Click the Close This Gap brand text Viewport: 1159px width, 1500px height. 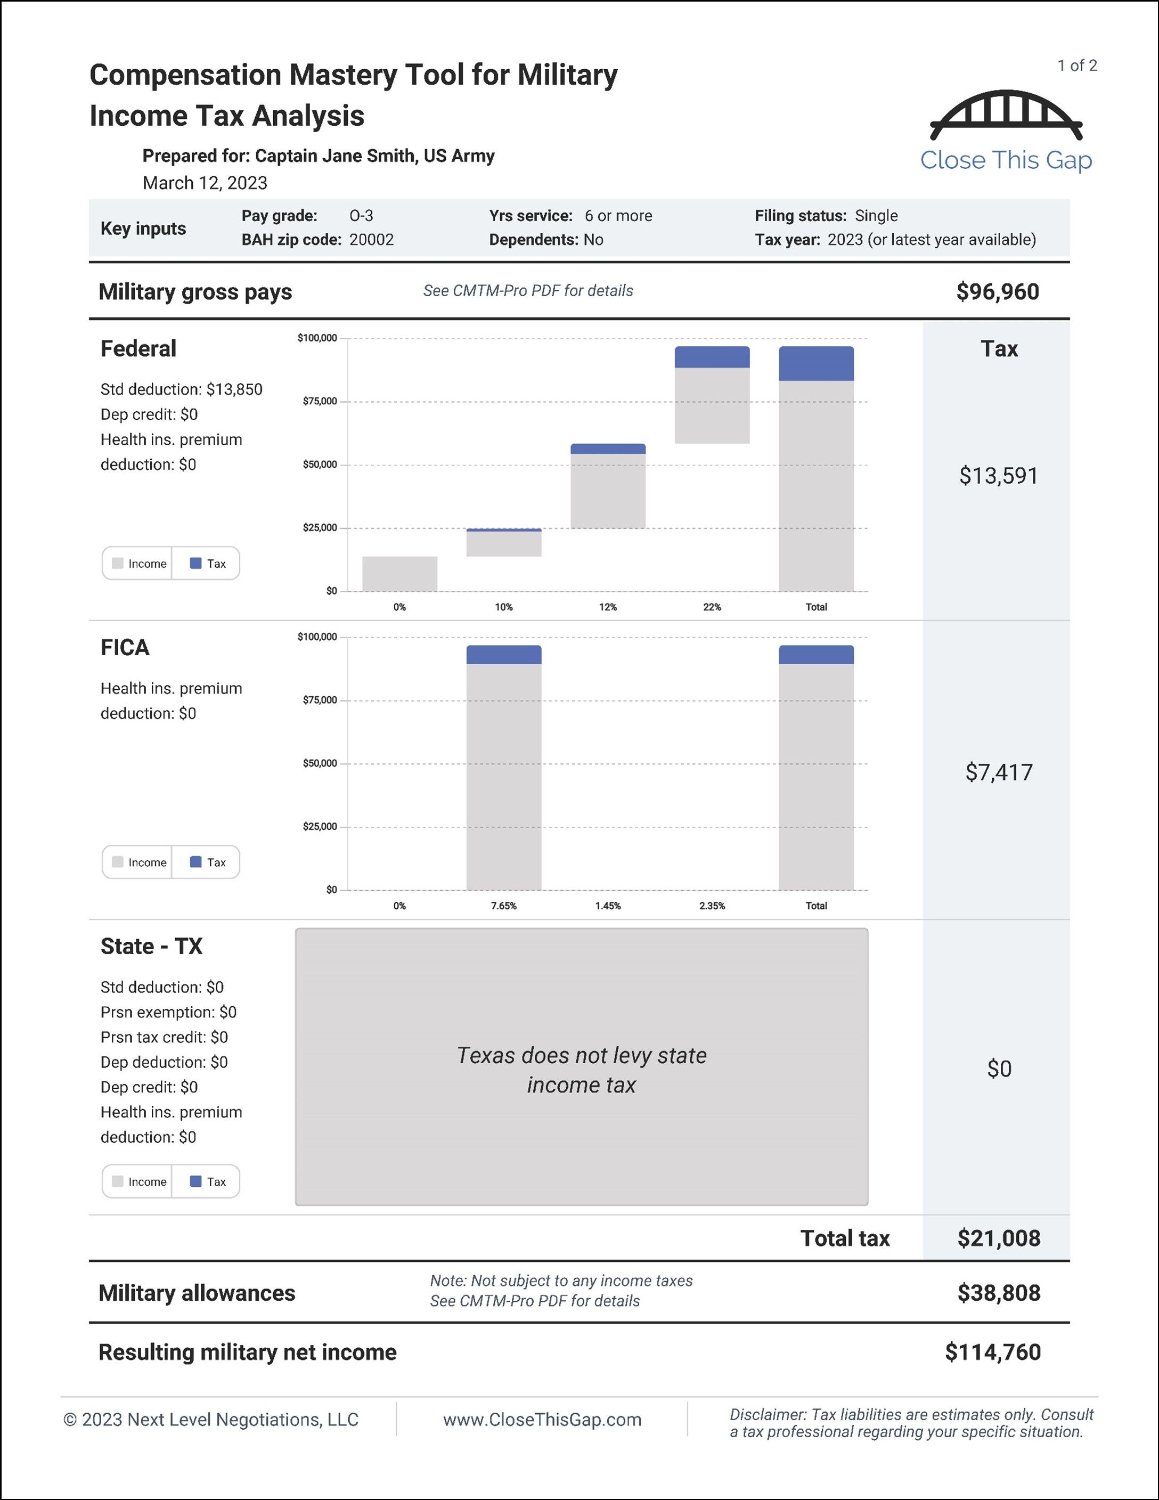pos(1006,160)
